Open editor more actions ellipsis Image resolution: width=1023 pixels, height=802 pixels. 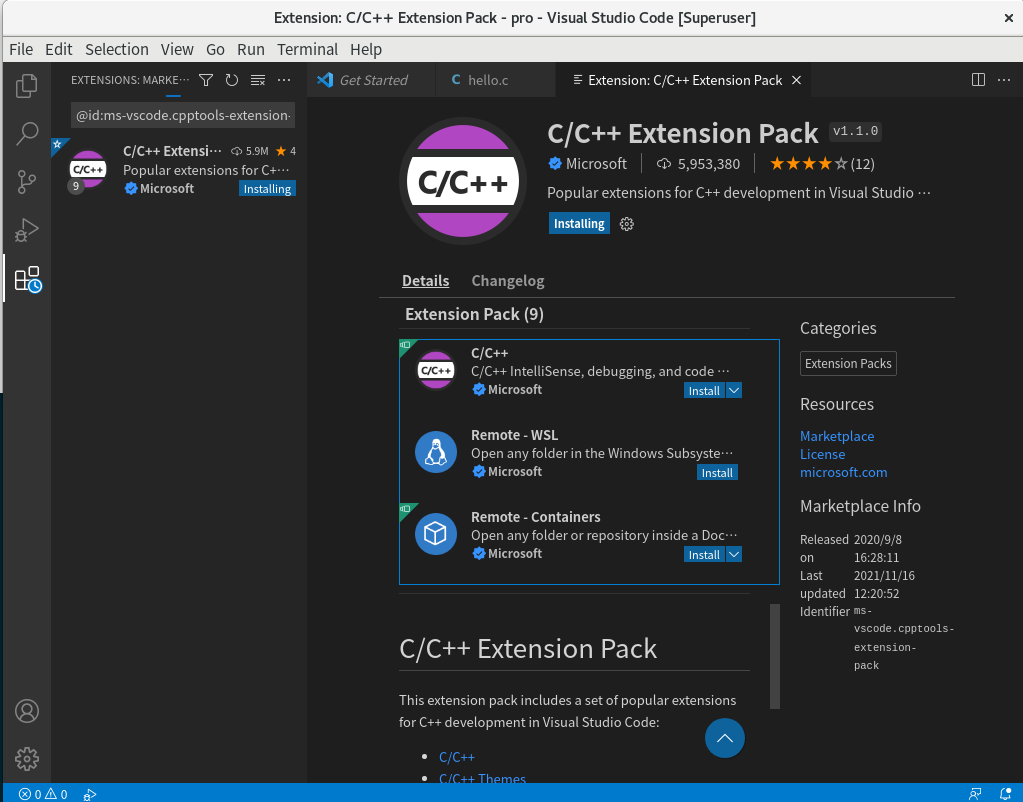[x=1004, y=80]
